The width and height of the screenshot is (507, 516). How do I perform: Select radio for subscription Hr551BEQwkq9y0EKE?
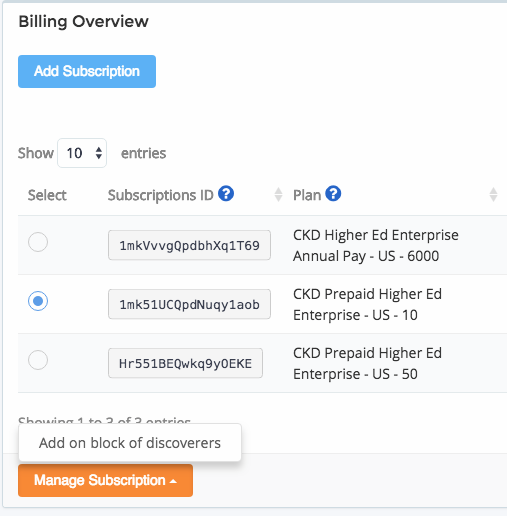pyautogui.click(x=38, y=360)
